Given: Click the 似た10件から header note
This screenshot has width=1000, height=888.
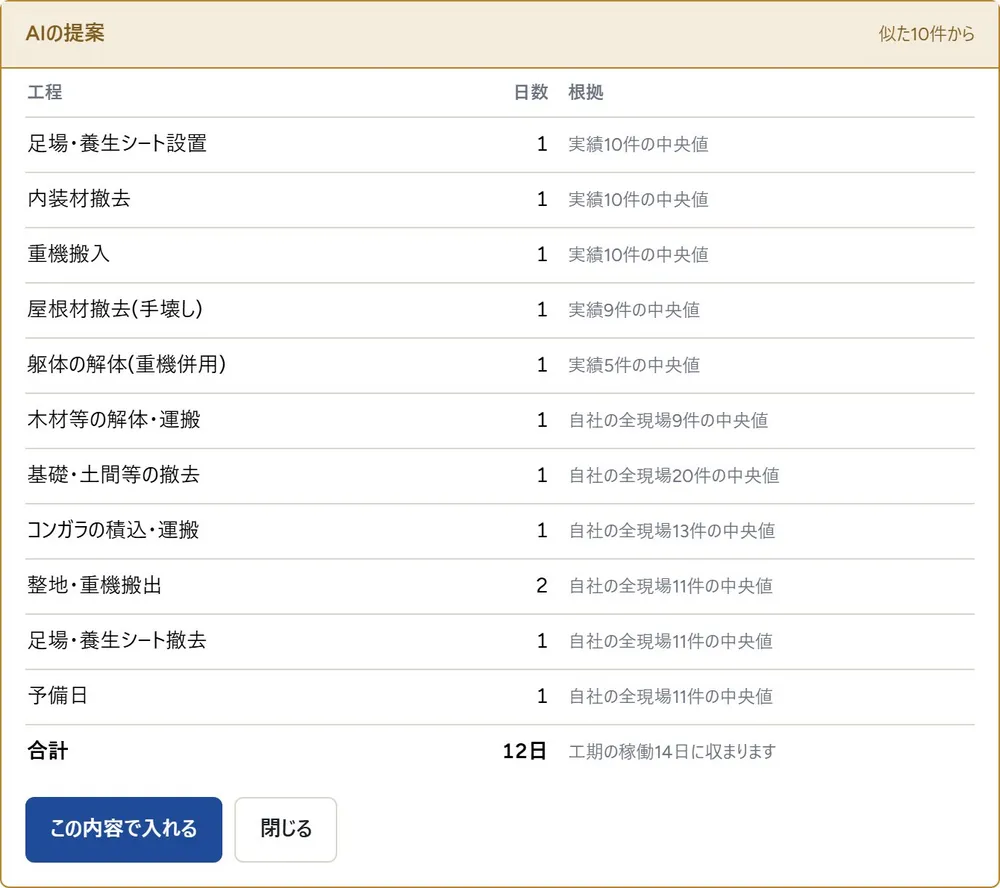Looking at the screenshot, I should tap(926, 34).
